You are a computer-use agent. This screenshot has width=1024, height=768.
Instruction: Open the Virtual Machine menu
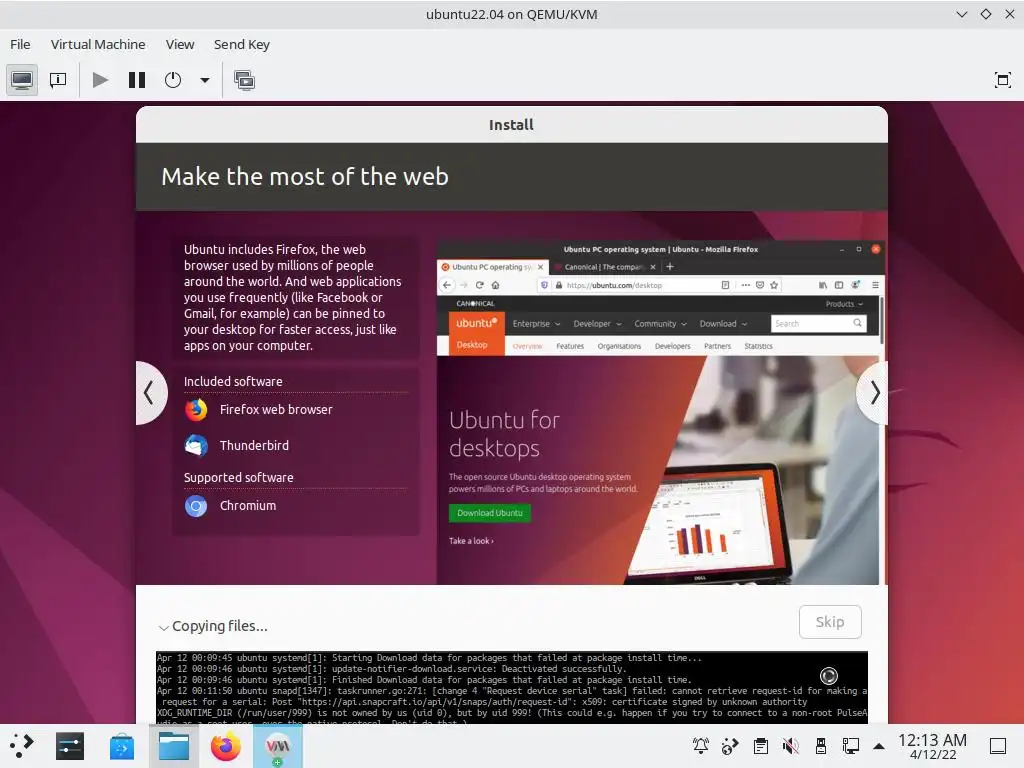coord(98,44)
